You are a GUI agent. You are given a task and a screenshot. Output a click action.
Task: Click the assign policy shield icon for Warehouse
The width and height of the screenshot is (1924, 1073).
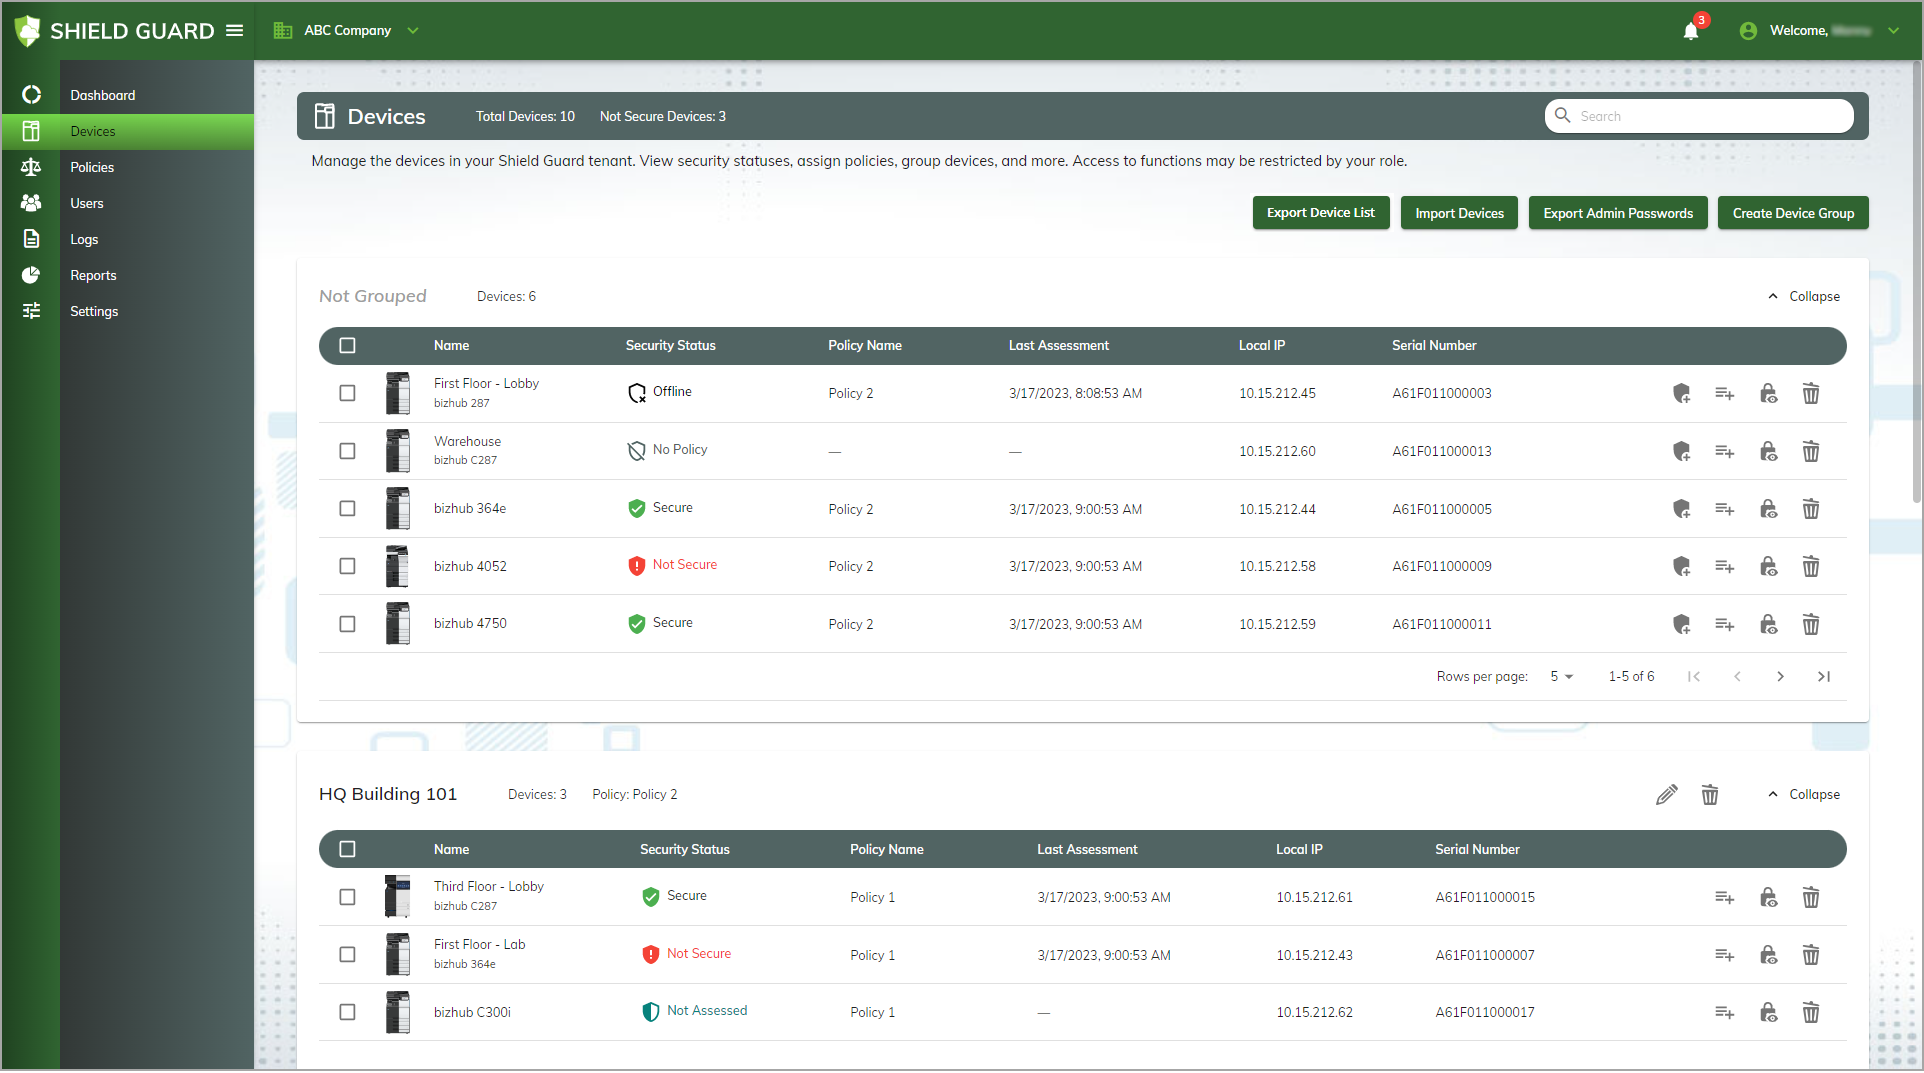pos(1681,452)
